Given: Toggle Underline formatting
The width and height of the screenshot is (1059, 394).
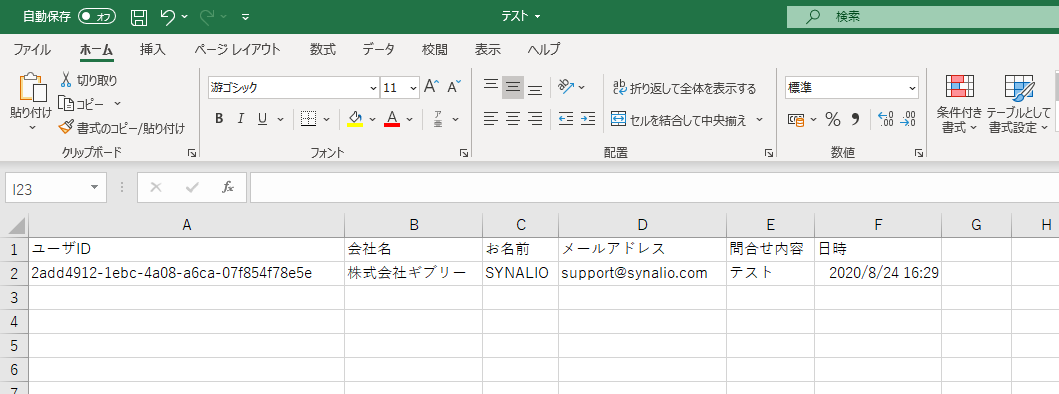Looking at the screenshot, I should (x=262, y=119).
